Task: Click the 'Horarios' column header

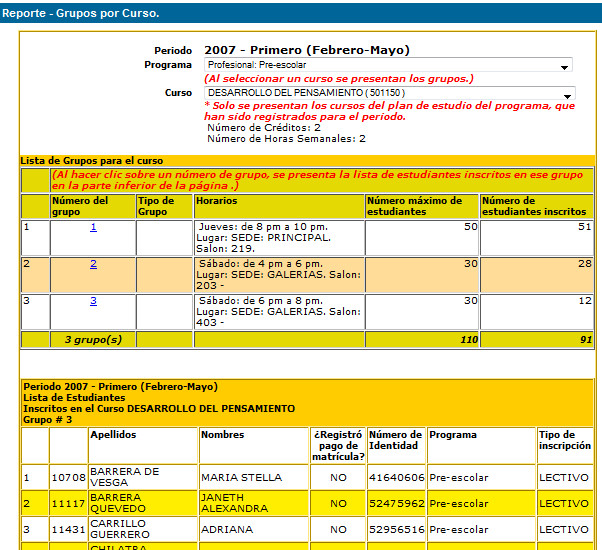Action: point(279,206)
